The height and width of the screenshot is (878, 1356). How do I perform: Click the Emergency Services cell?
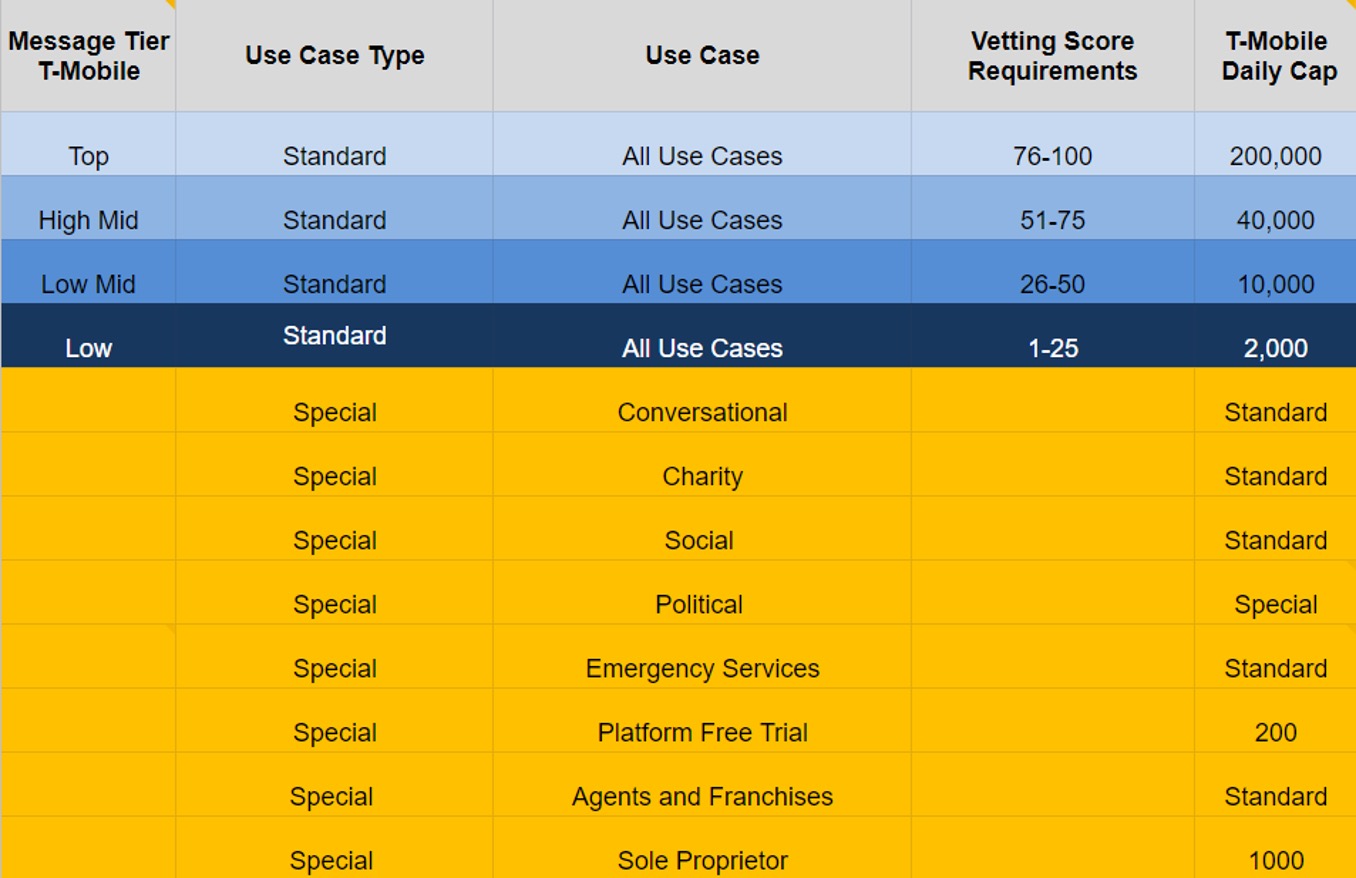702,656
